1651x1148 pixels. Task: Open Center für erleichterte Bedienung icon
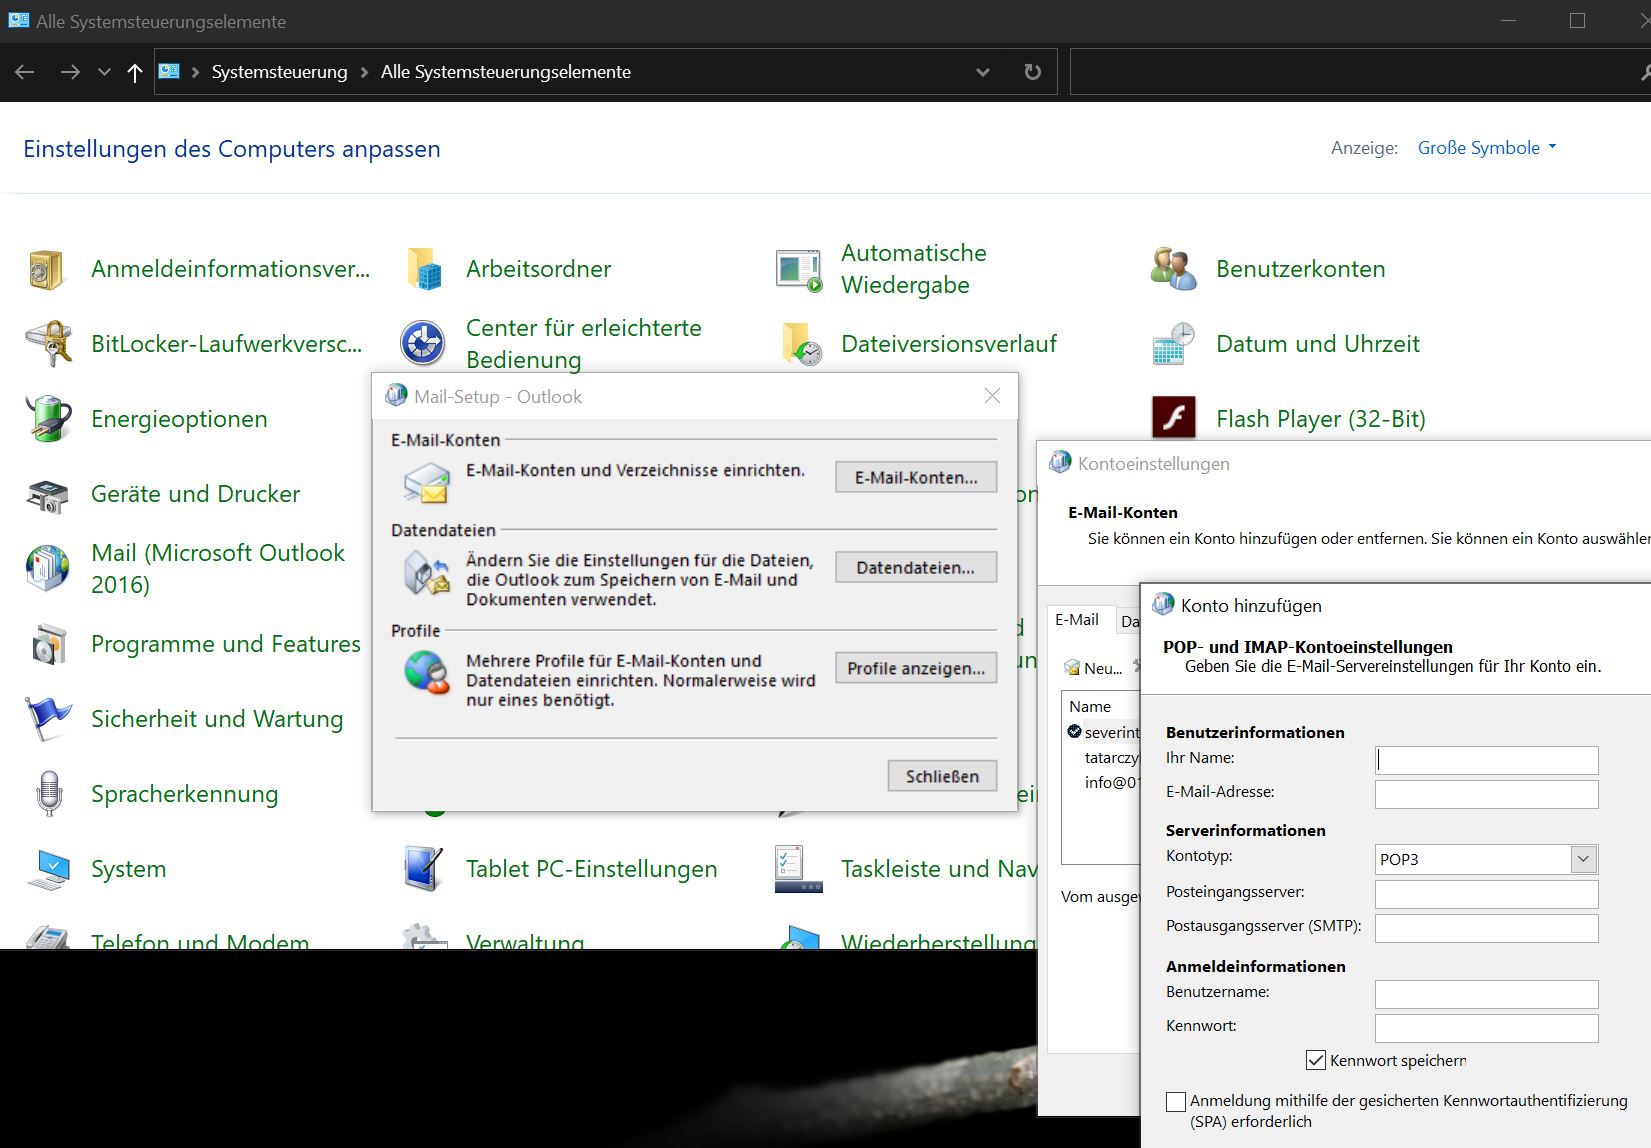423,343
